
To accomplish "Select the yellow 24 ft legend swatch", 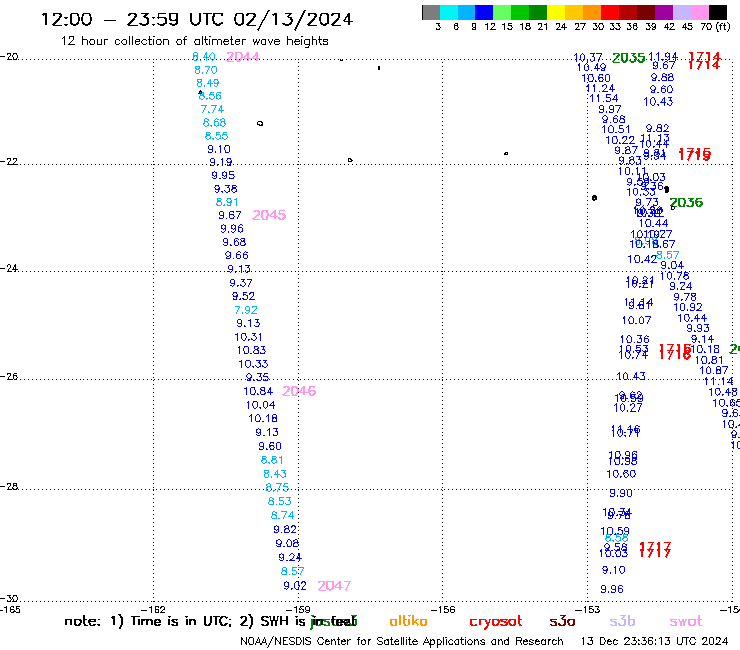I will pos(556,12).
